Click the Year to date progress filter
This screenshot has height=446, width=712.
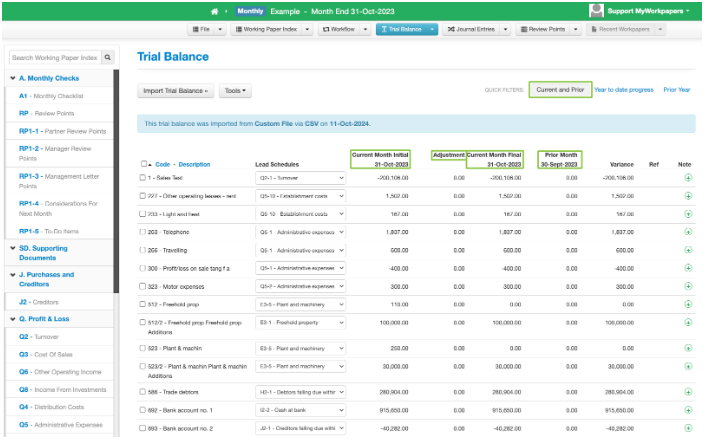tap(624, 89)
